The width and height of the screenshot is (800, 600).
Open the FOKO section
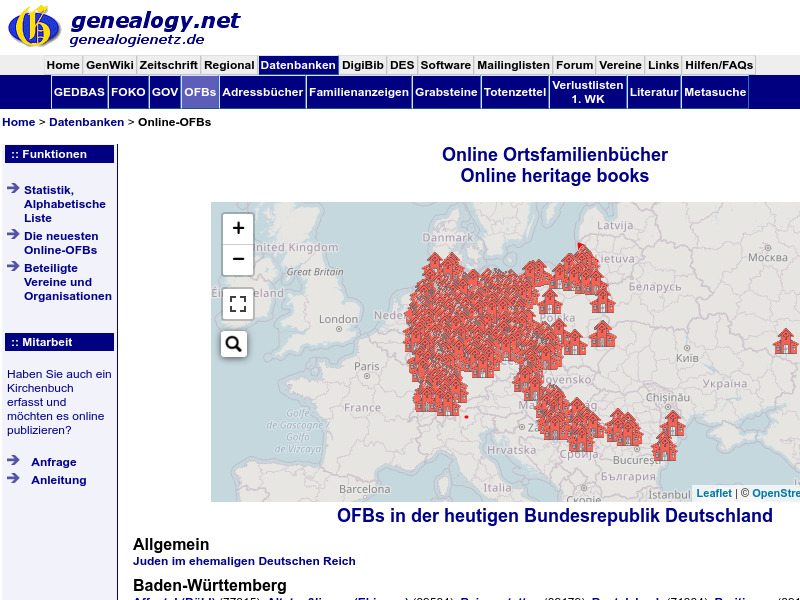[128, 91]
